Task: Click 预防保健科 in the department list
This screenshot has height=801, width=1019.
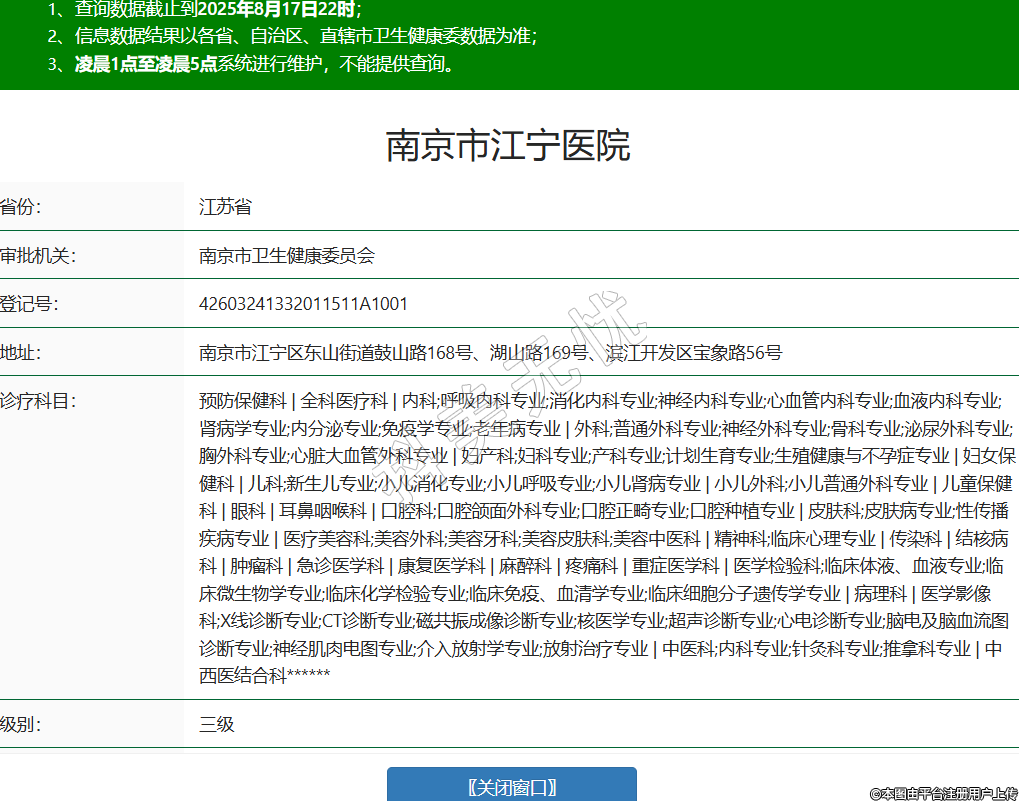Action: click(x=243, y=401)
